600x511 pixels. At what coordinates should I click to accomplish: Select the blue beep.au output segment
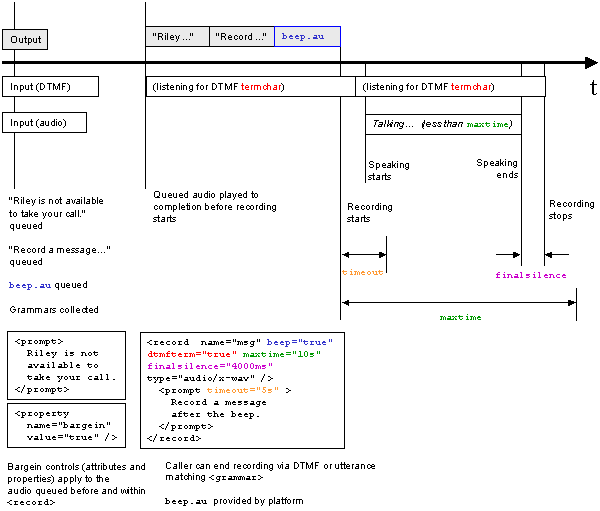pos(307,37)
